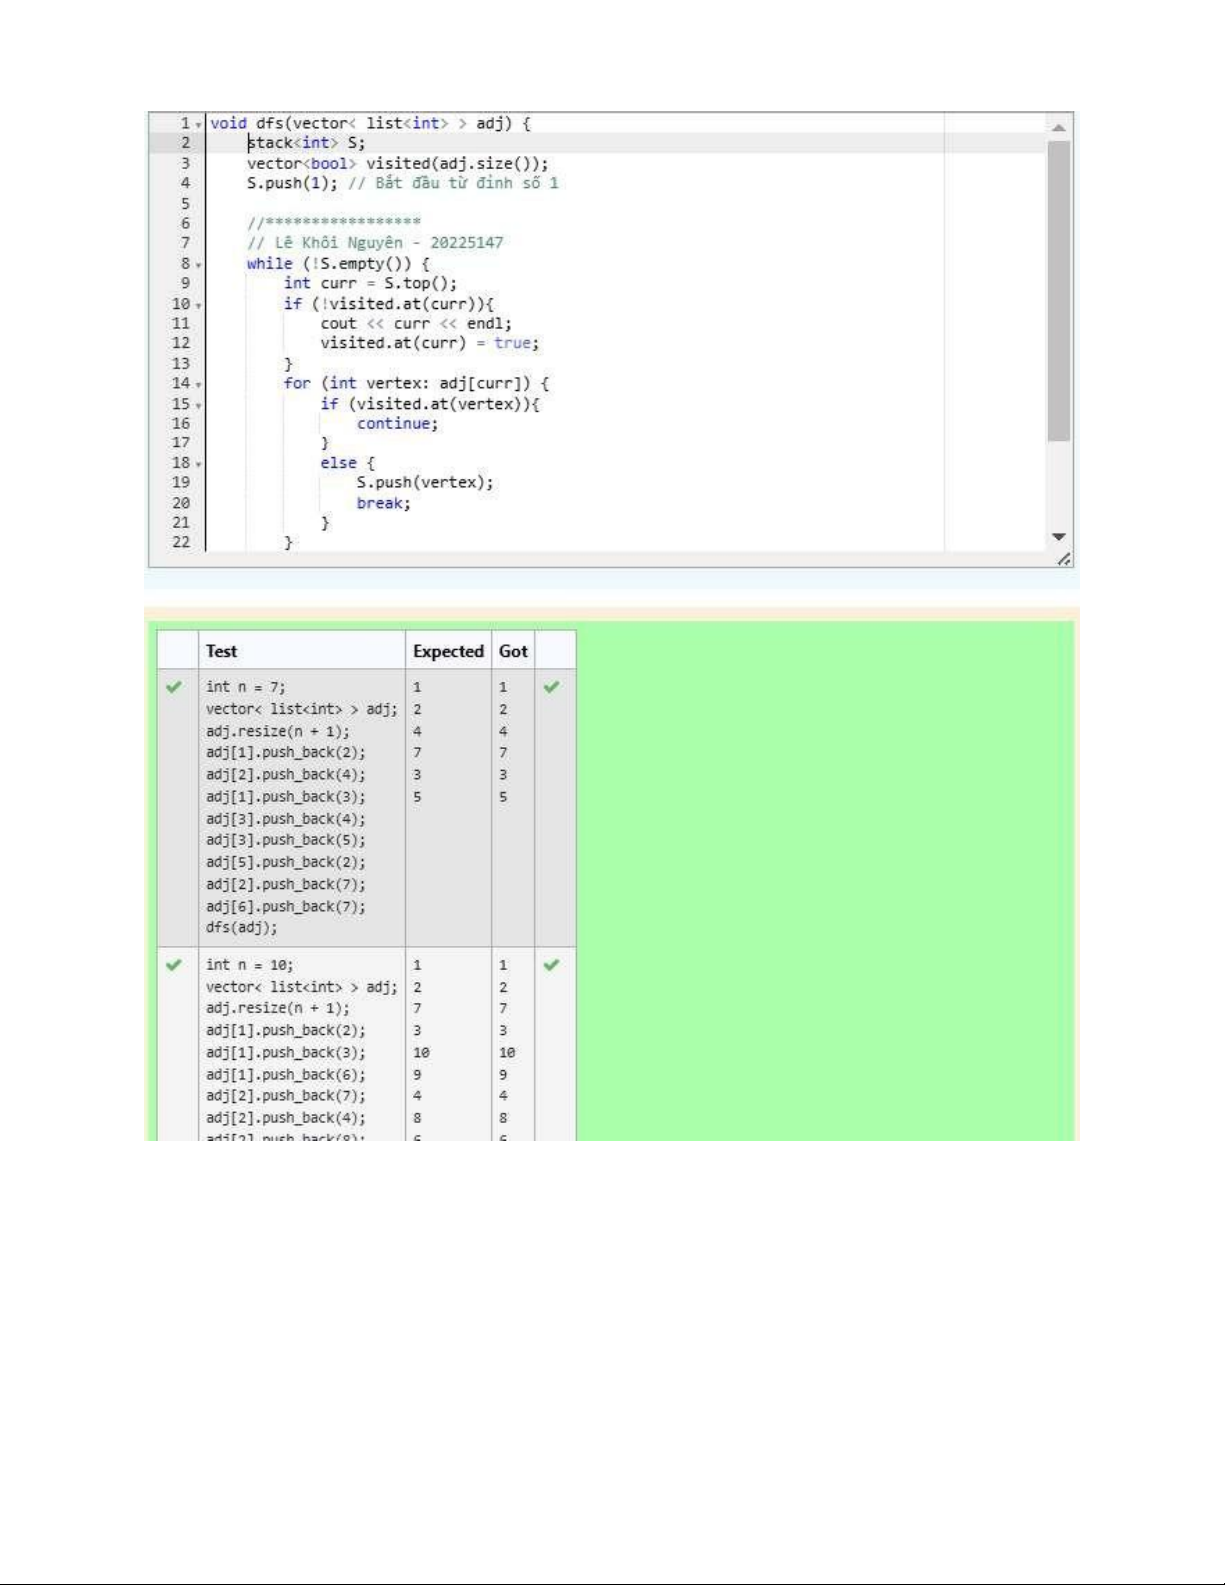Fold the while loop at line 8
Viewport: 1225px width, 1585px height.
pos(199,265)
